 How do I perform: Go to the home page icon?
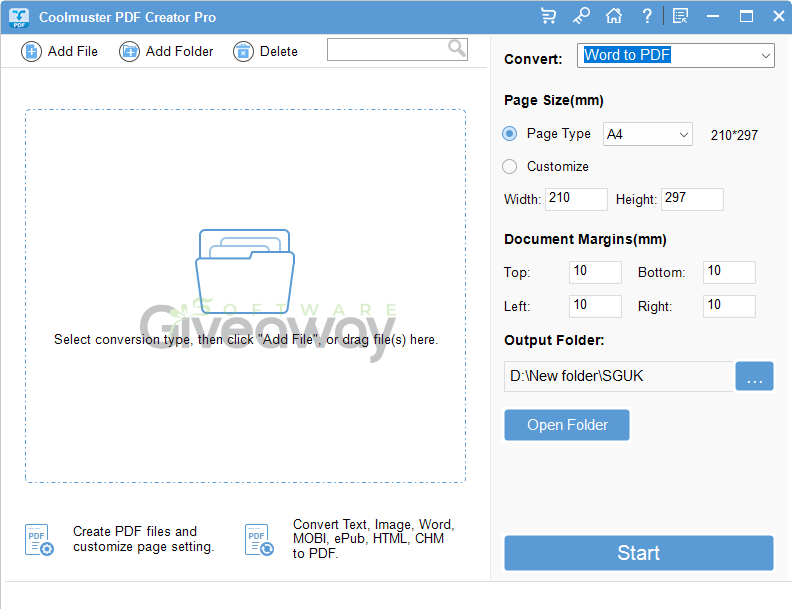click(x=614, y=16)
